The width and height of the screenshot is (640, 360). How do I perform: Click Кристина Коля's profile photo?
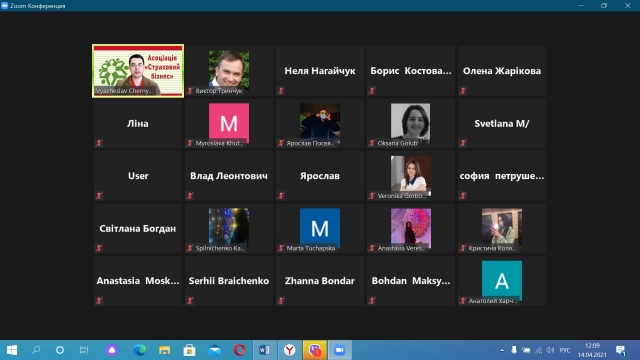pos(502,227)
